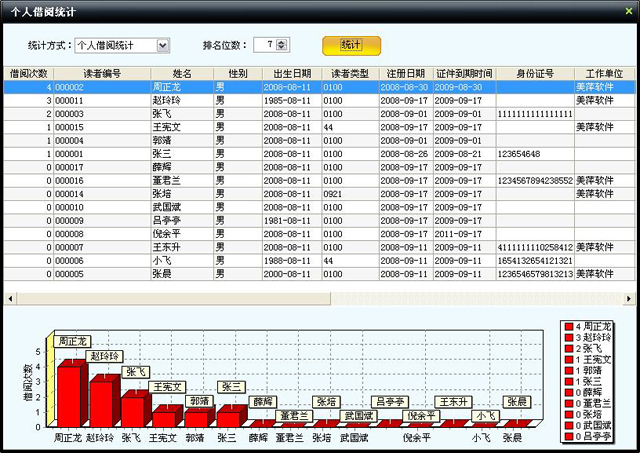Click inside the 排名位数 number field
This screenshot has width=640, height=453.
tap(264, 45)
